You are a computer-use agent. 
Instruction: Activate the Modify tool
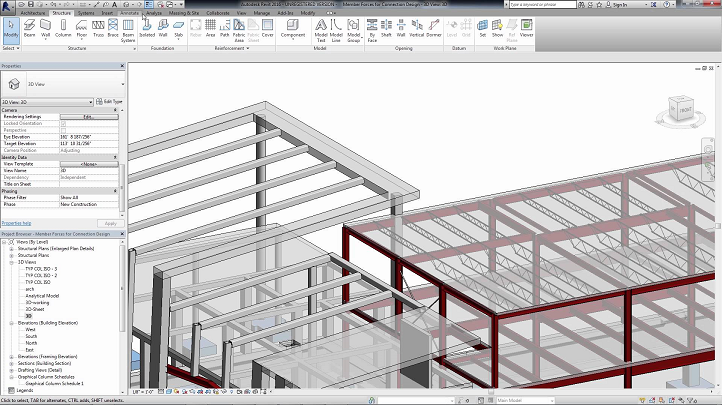point(11,29)
